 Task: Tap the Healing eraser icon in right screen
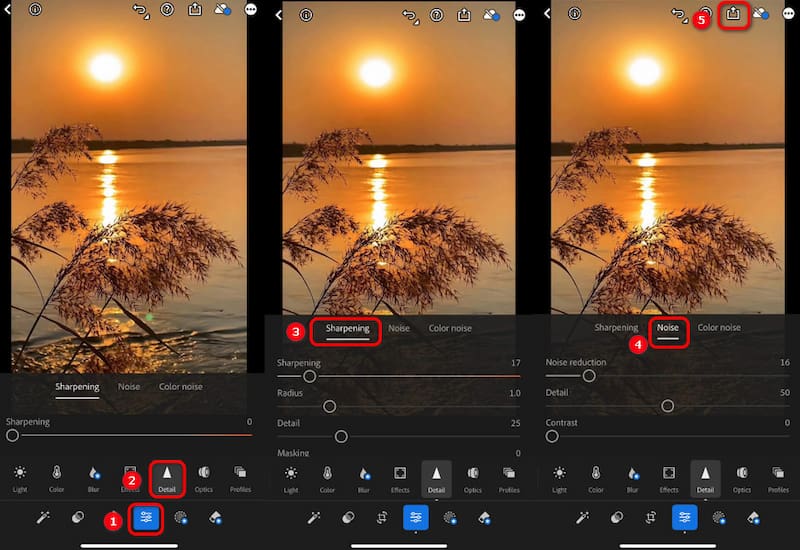[752, 517]
